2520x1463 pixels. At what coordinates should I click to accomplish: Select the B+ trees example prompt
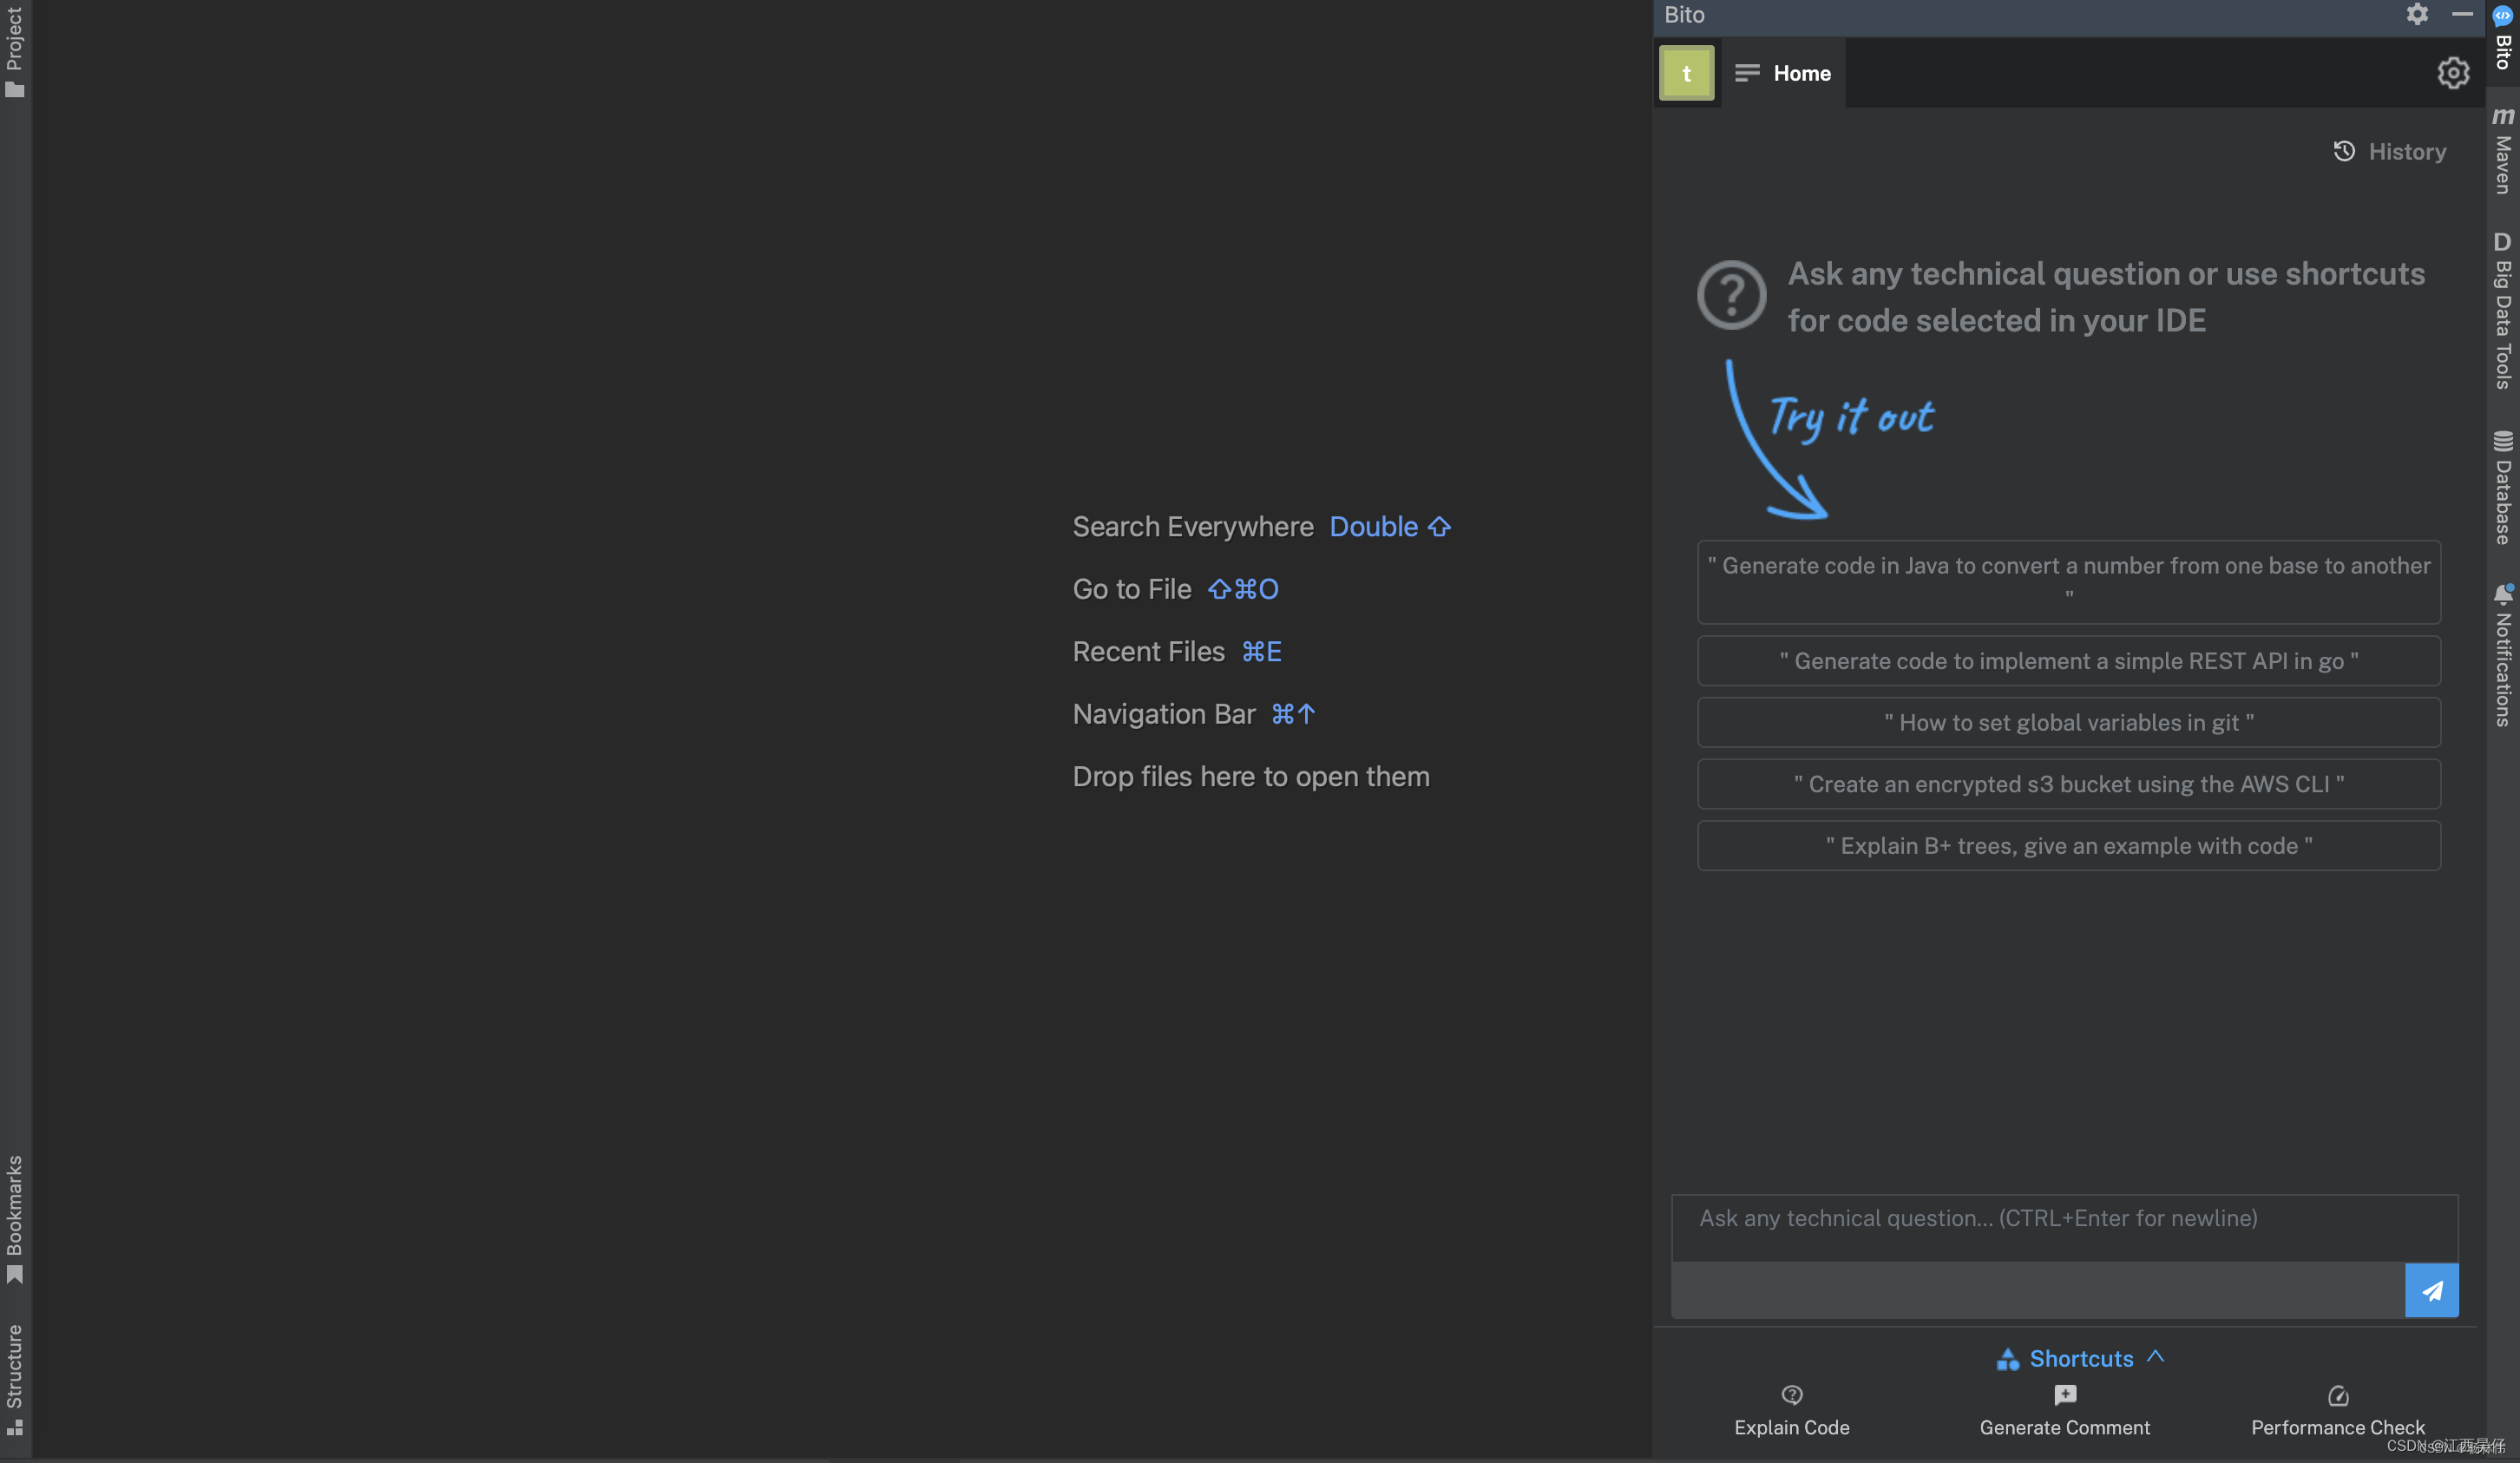(2069, 844)
